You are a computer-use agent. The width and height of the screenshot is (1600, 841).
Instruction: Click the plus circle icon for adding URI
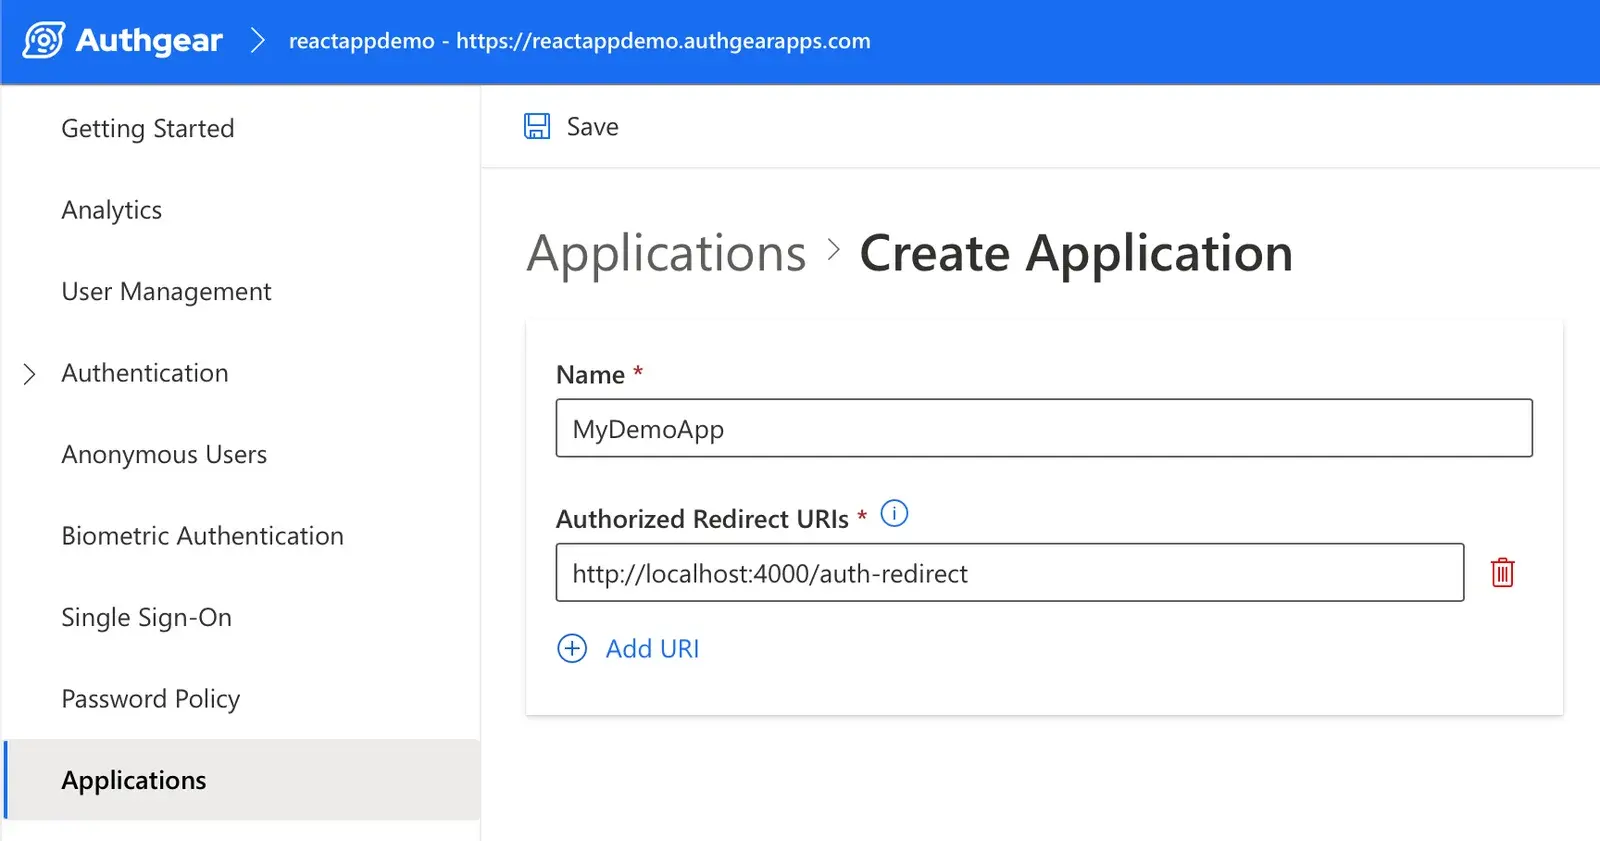point(572,648)
